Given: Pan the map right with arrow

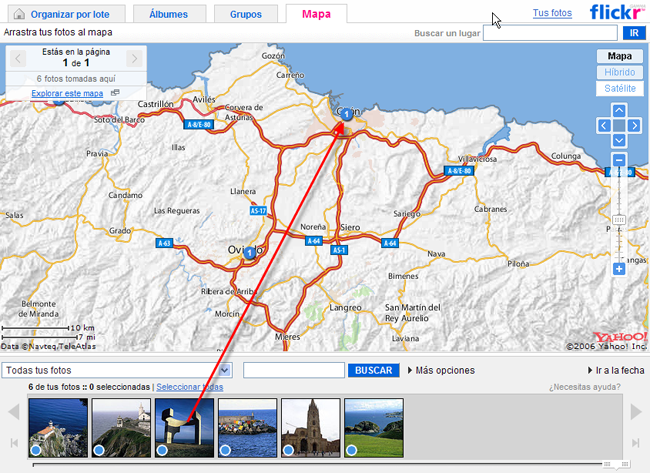Looking at the screenshot, I should (634, 125).
